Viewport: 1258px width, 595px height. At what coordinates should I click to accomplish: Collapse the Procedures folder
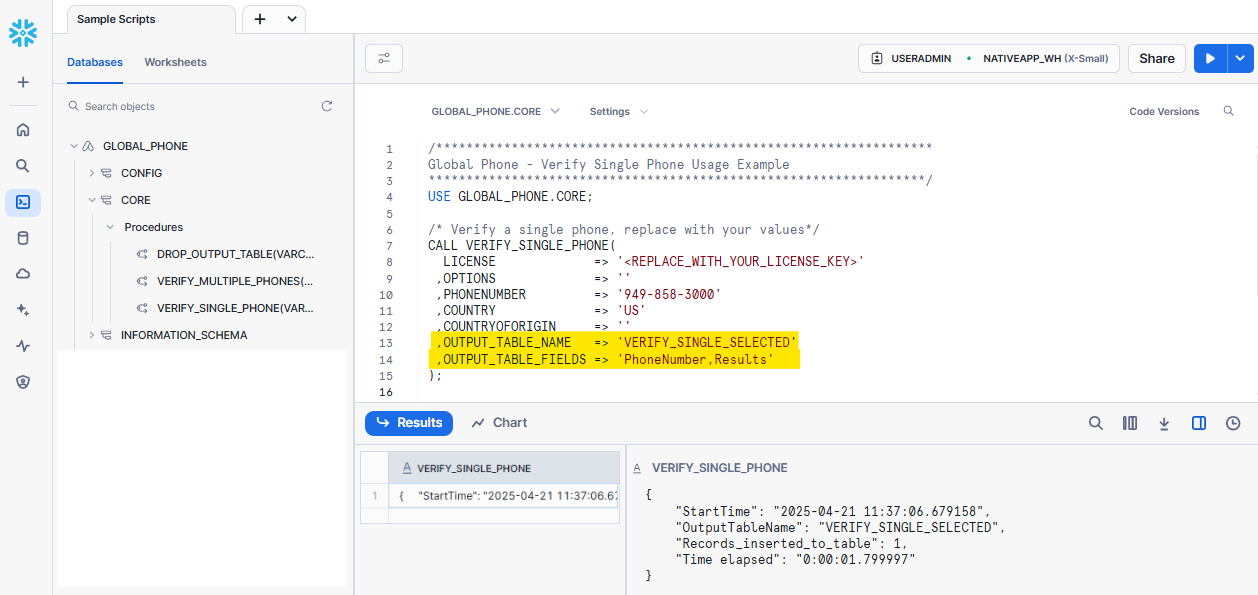[110, 227]
